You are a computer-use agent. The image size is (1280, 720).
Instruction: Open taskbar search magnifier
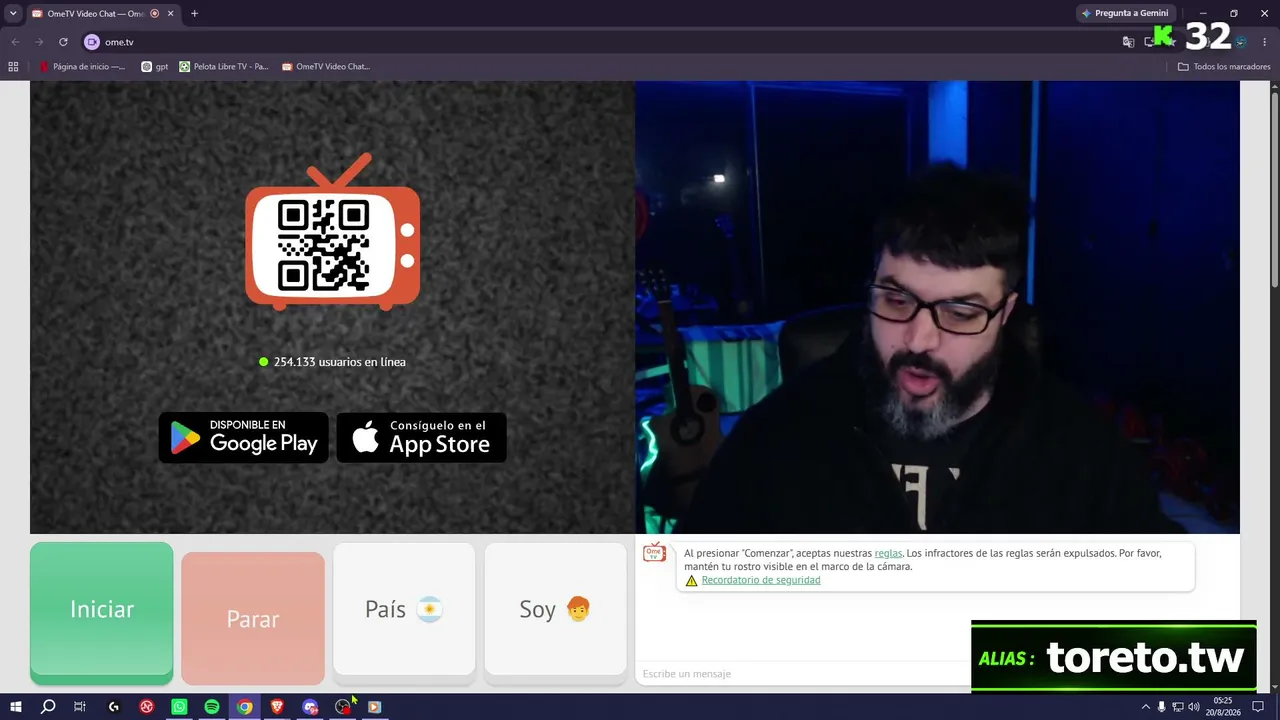(47, 707)
